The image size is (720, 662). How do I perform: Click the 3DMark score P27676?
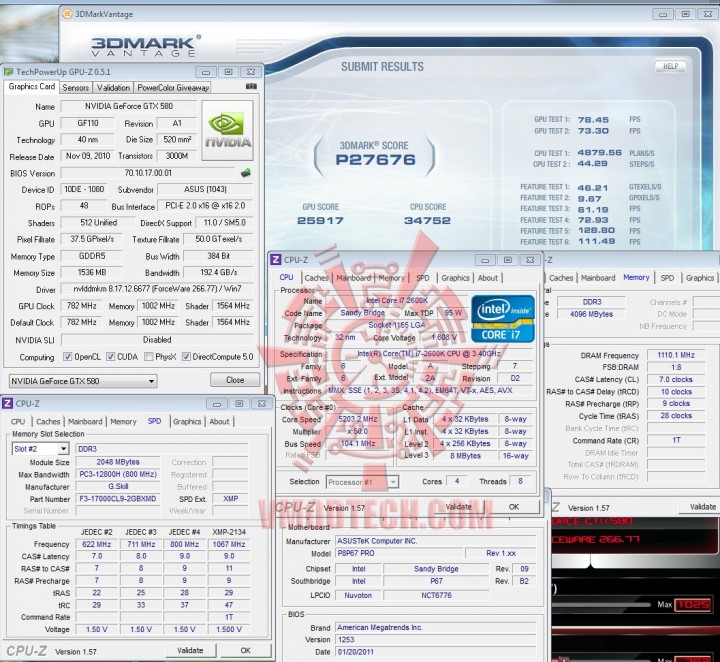375,160
